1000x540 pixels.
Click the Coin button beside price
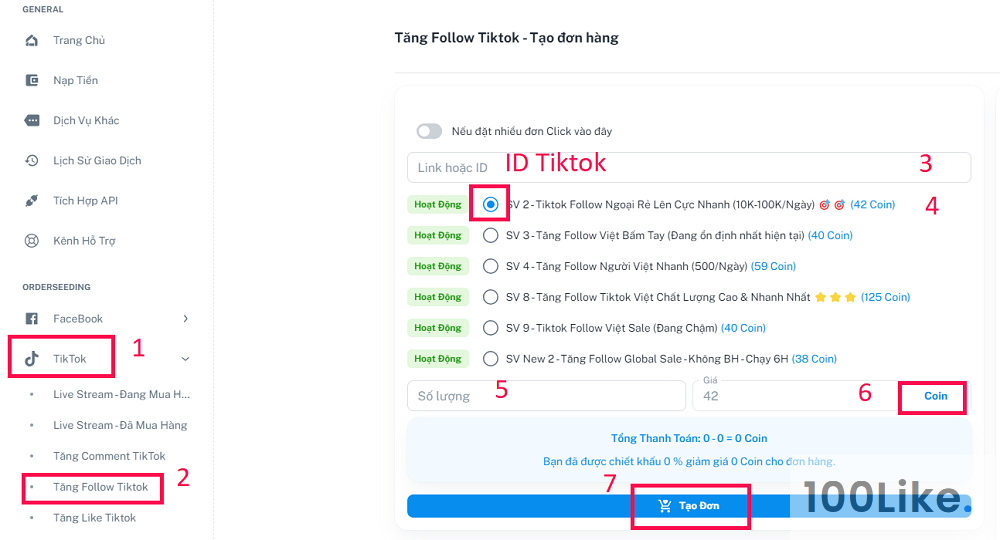[936, 396]
